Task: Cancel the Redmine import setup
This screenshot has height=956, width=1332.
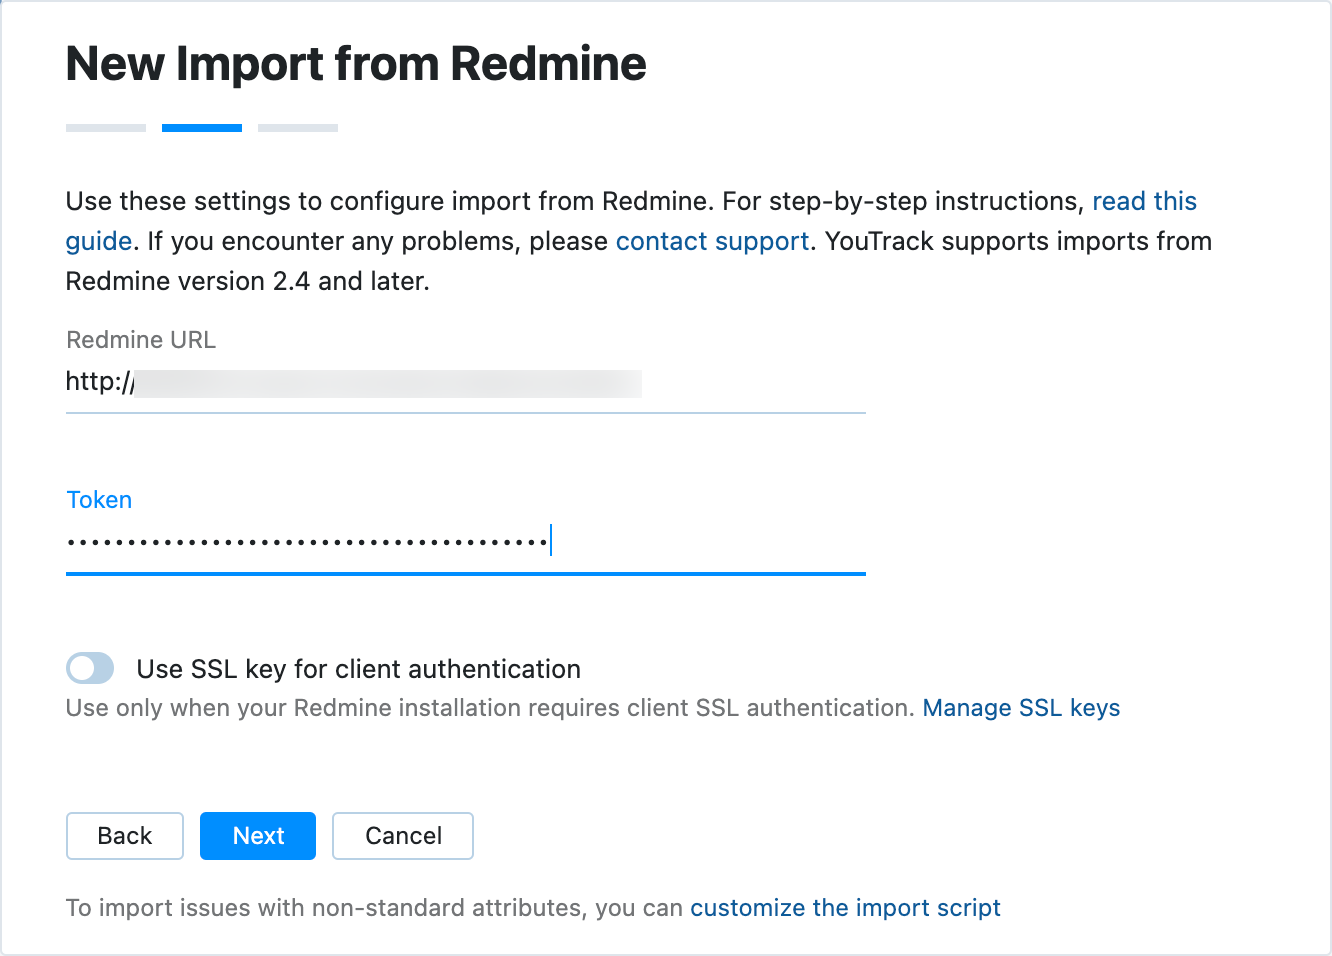Action: click(x=402, y=836)
